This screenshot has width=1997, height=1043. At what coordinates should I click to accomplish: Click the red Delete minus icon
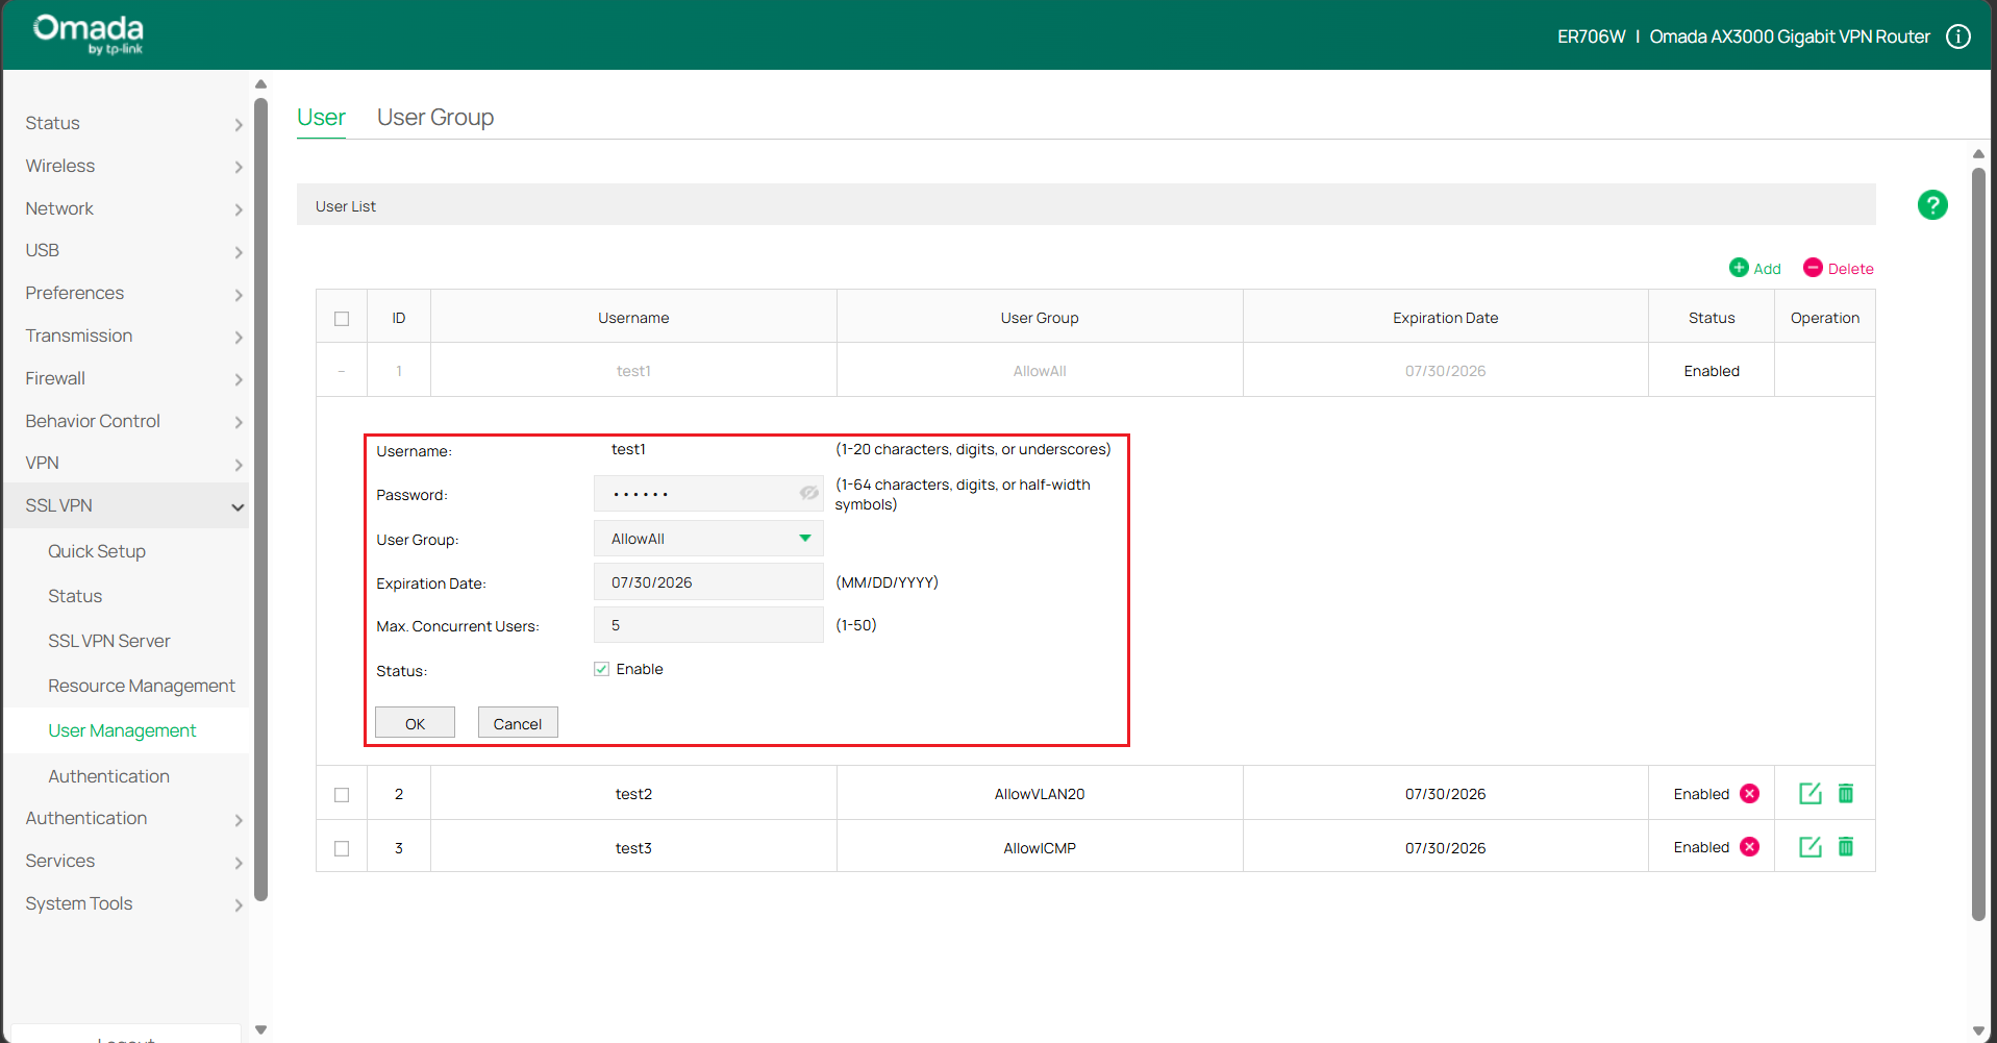click(1812, 267)
